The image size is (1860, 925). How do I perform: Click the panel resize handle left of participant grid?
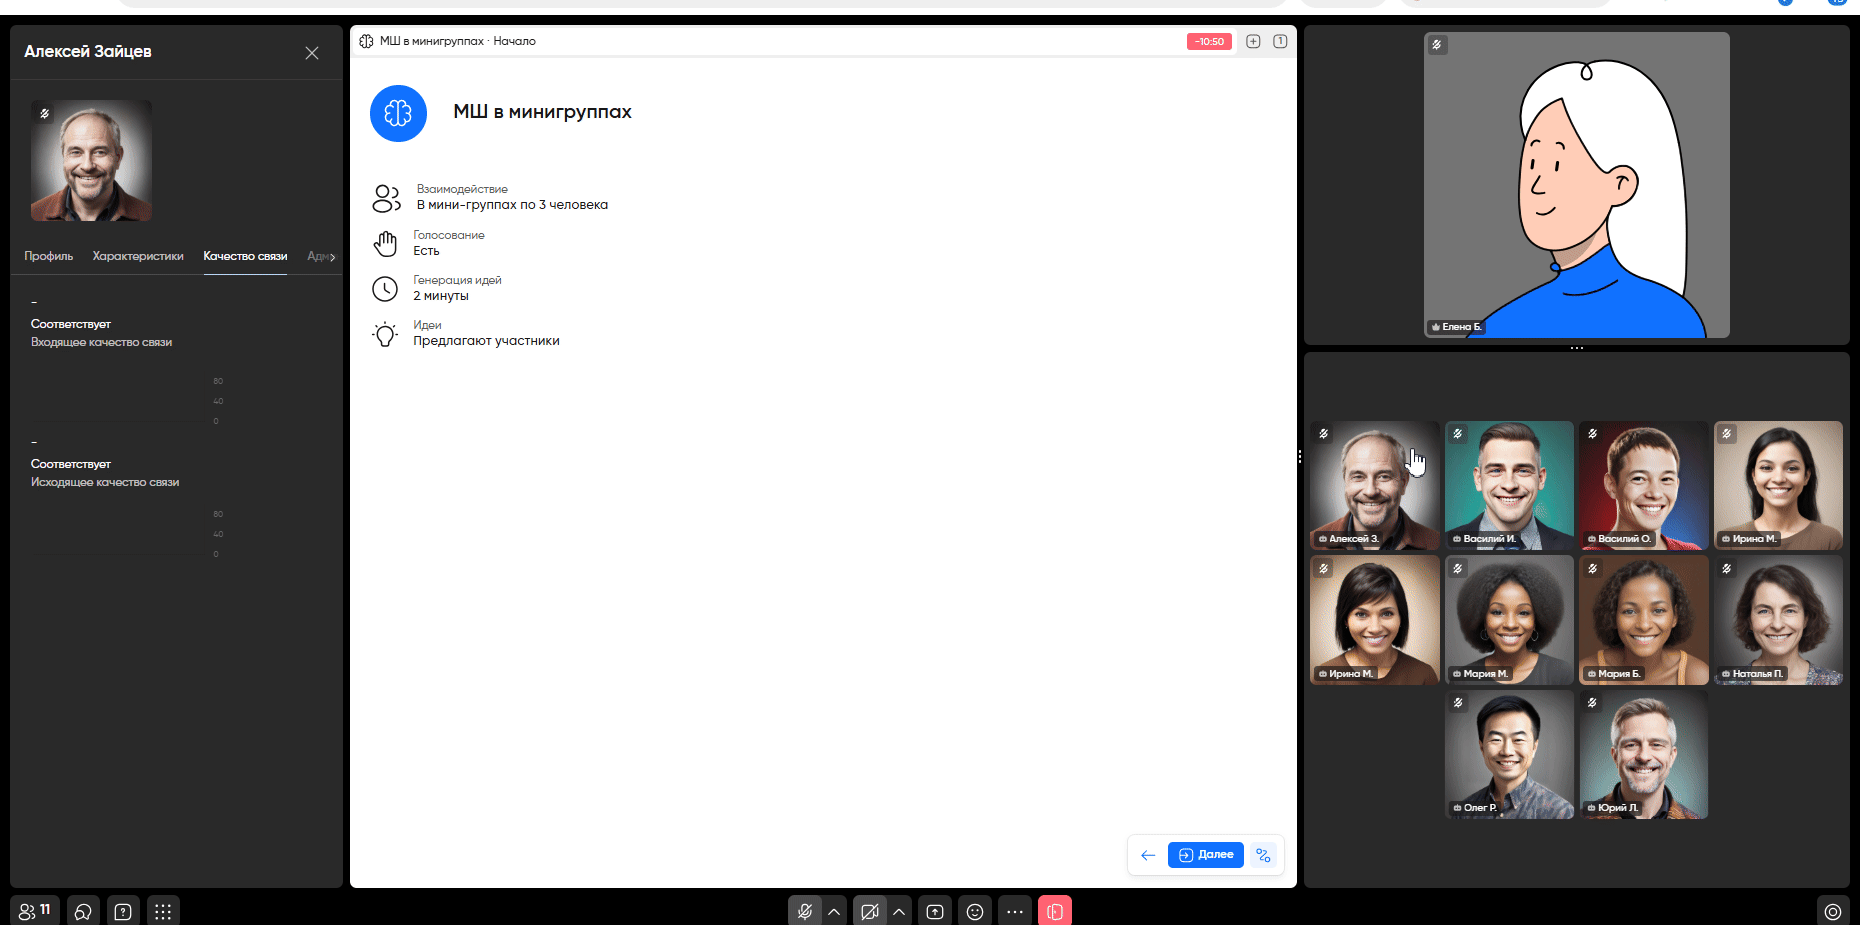(1300, 457)
